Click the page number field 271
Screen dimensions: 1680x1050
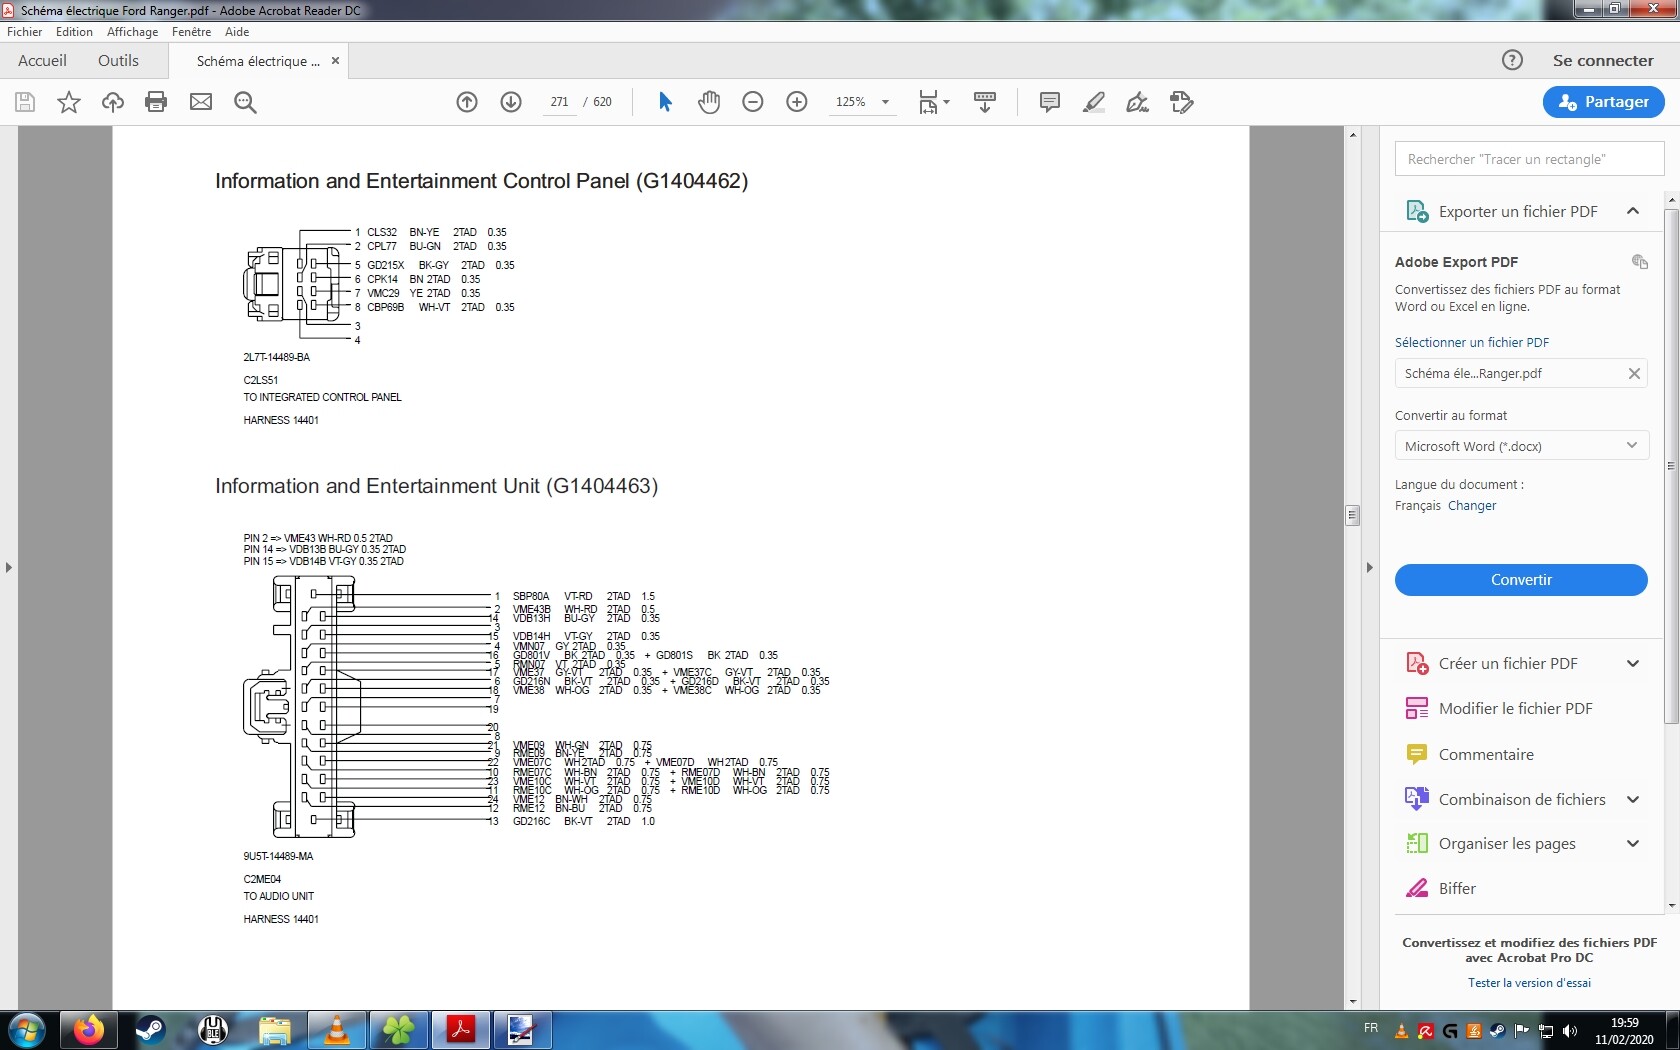[x=559, y=102]
